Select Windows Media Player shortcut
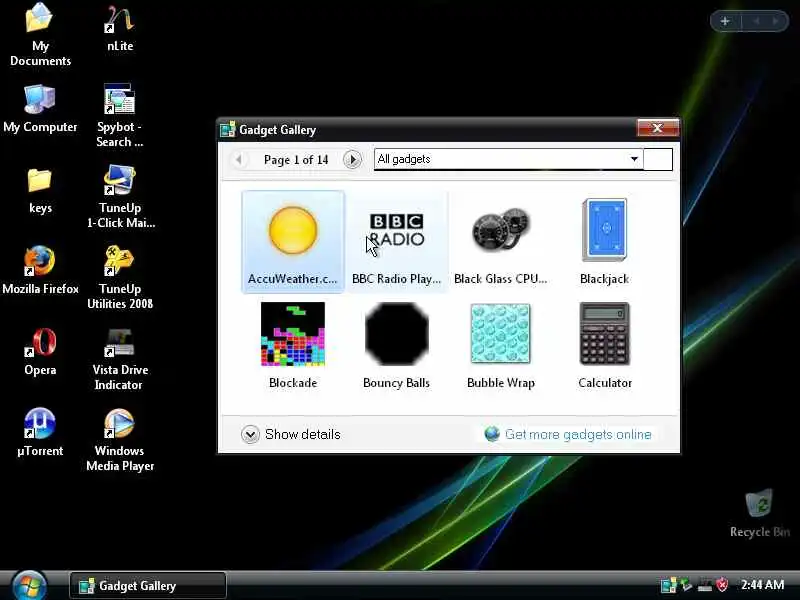Image resolution: width=800 pixels, height=600 pixels. pyautogui.click(x=120, y=440)
